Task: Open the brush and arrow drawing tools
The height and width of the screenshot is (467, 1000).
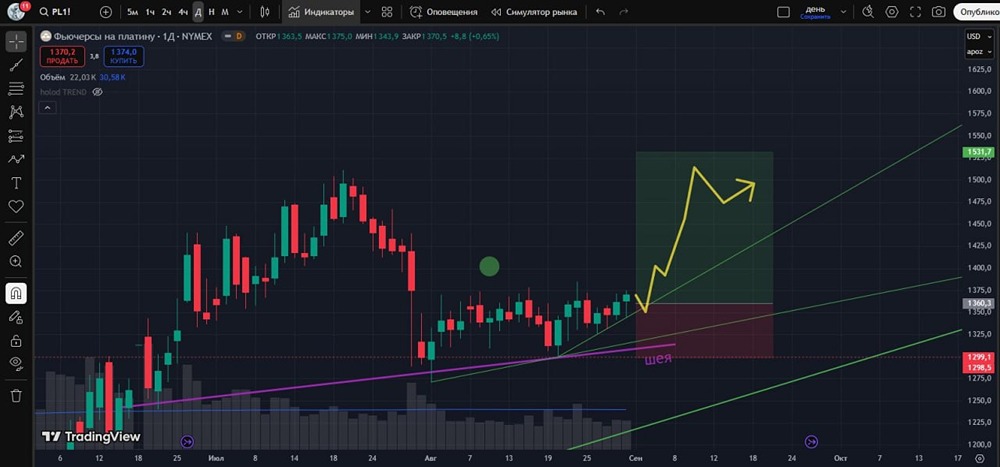Action: (16, 159)
